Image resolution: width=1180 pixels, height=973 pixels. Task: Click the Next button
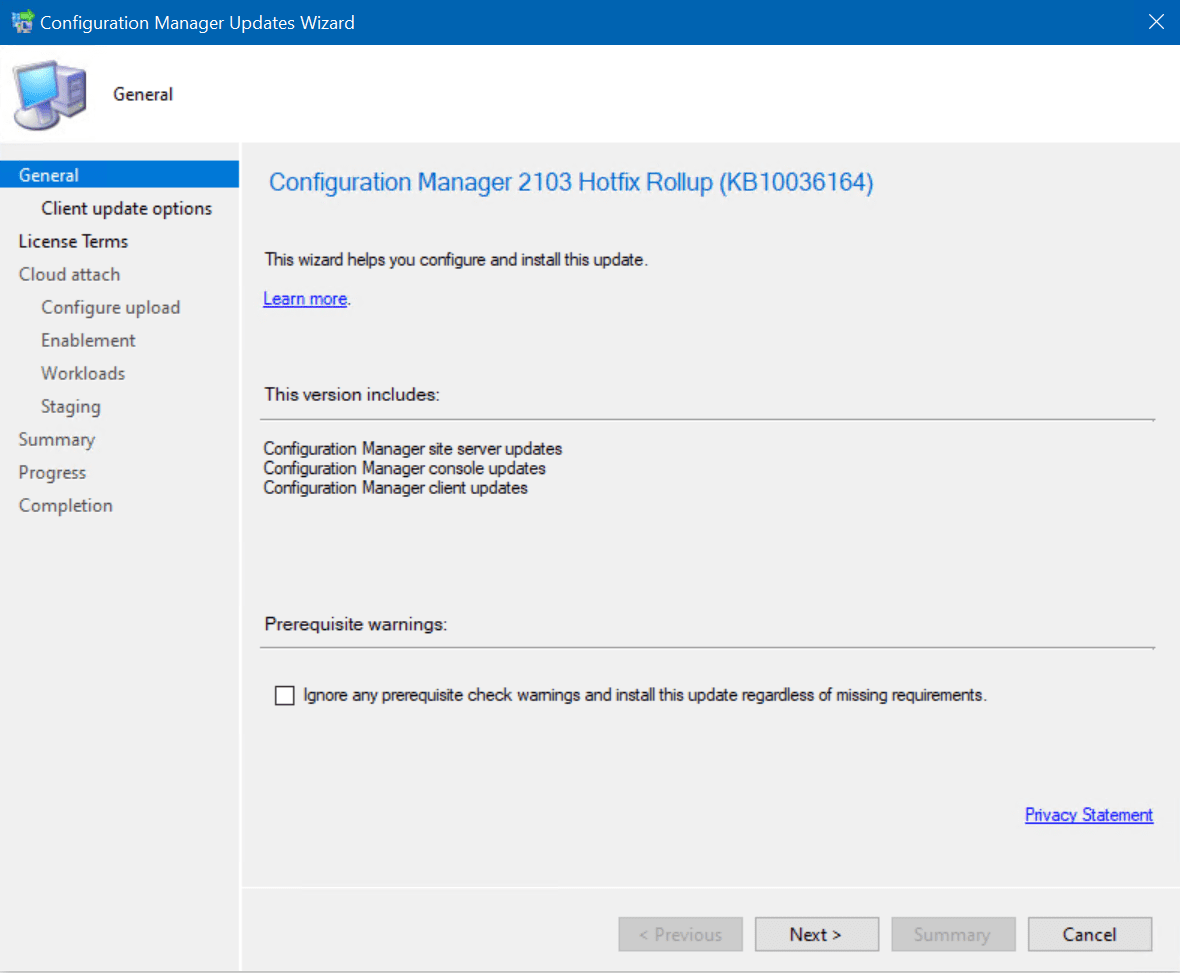pyautogui.click(x=816, y=934)
